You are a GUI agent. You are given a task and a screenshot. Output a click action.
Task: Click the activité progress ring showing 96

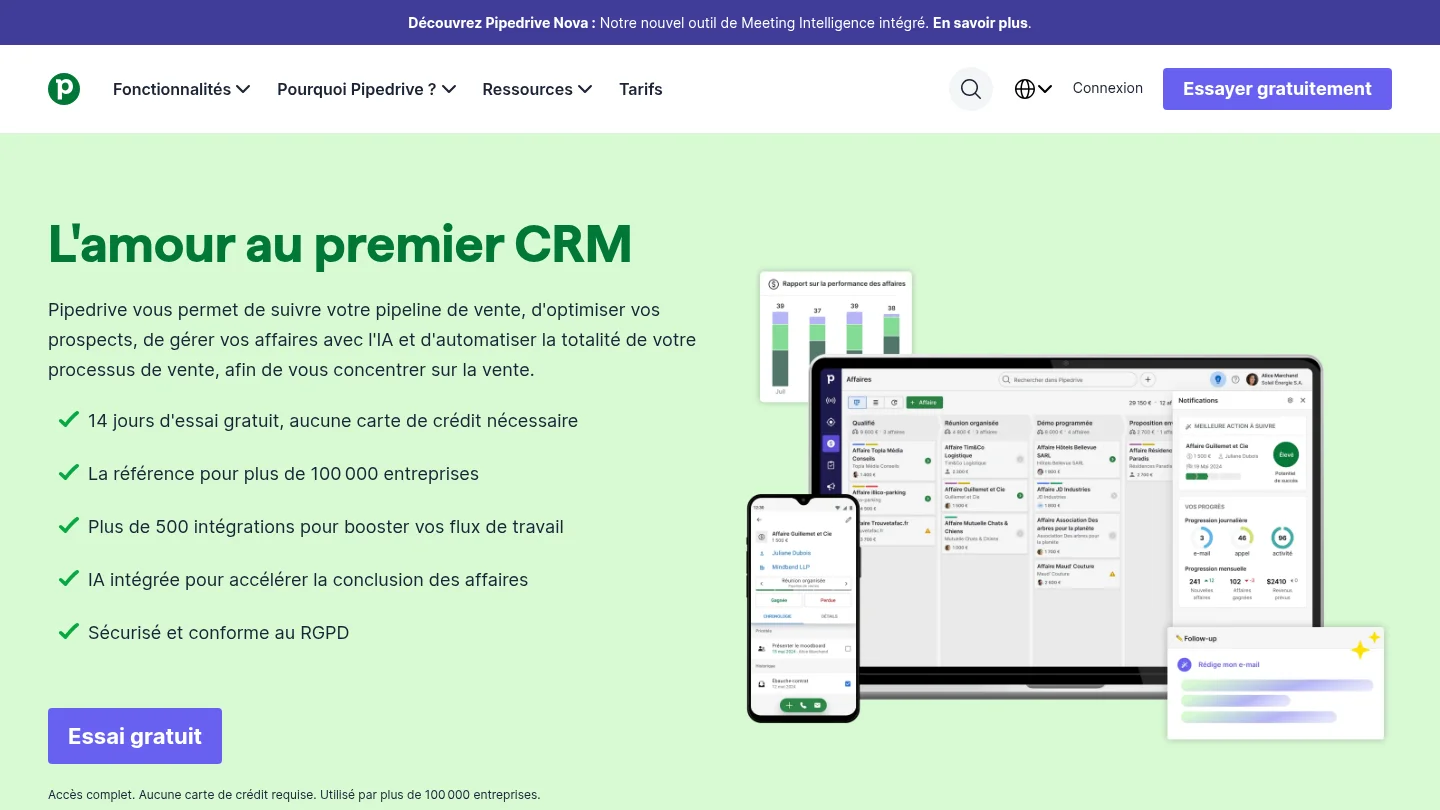(1282, 538)
